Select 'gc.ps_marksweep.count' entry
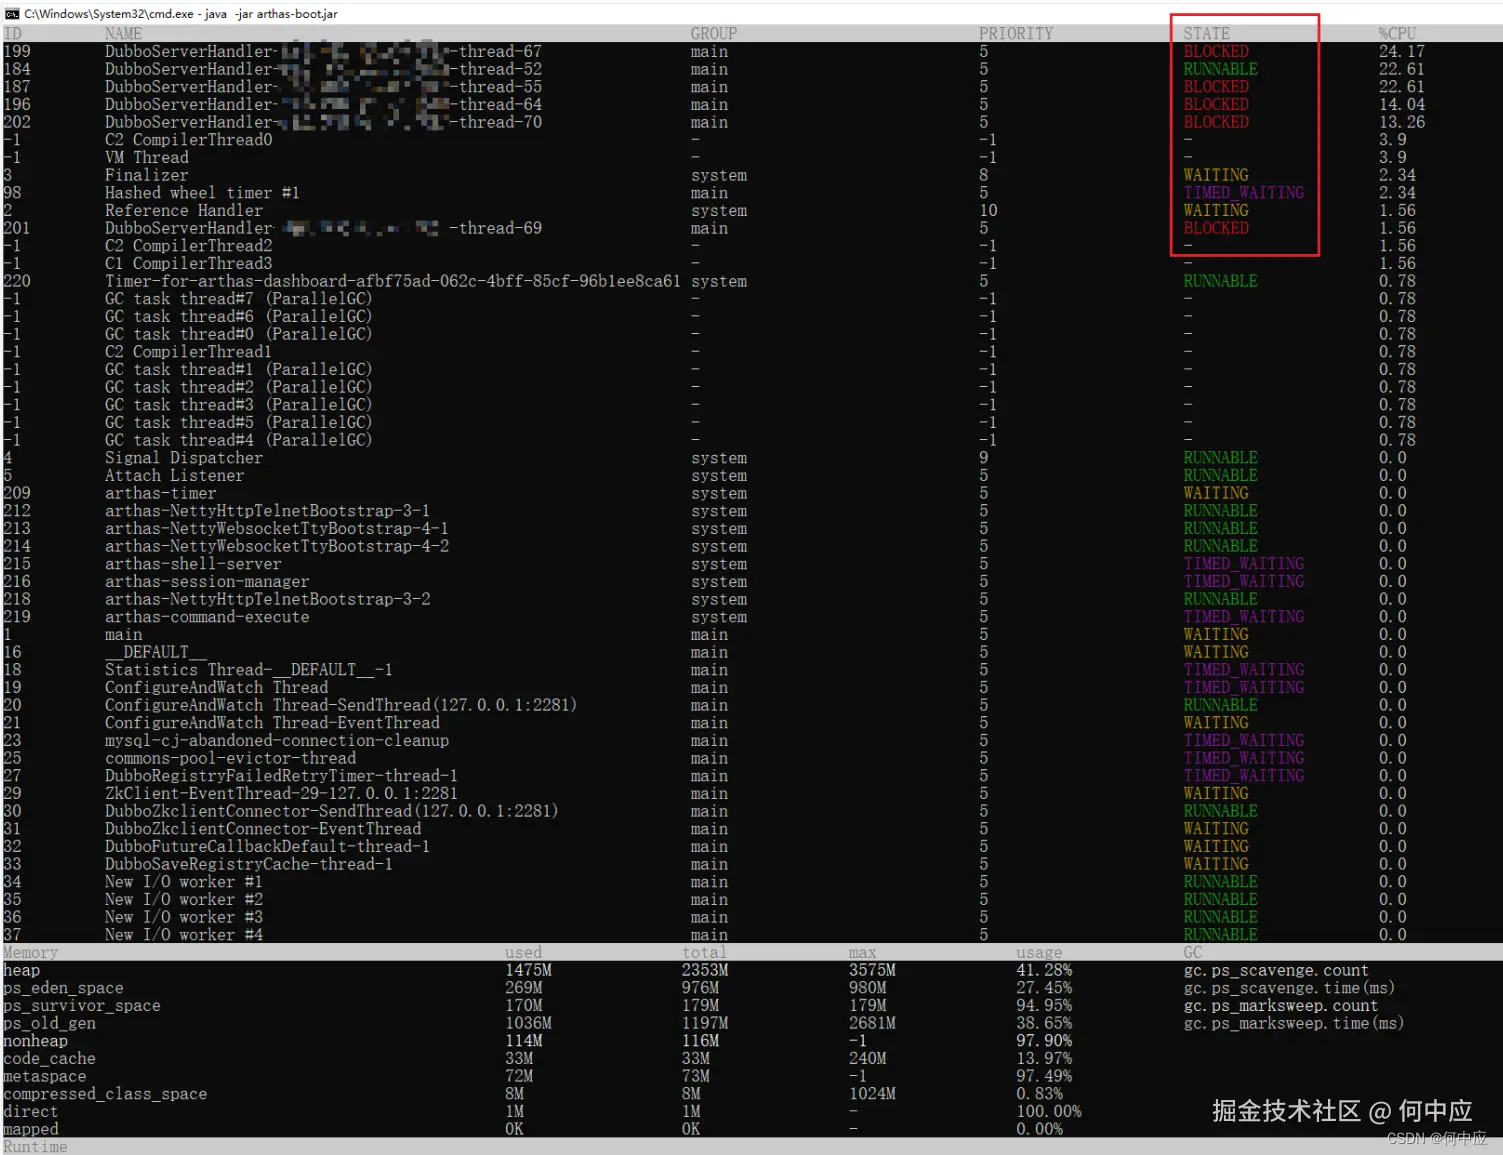The height and width of the screenshot is (1155, 1503). click(x=1280, y=1005)
